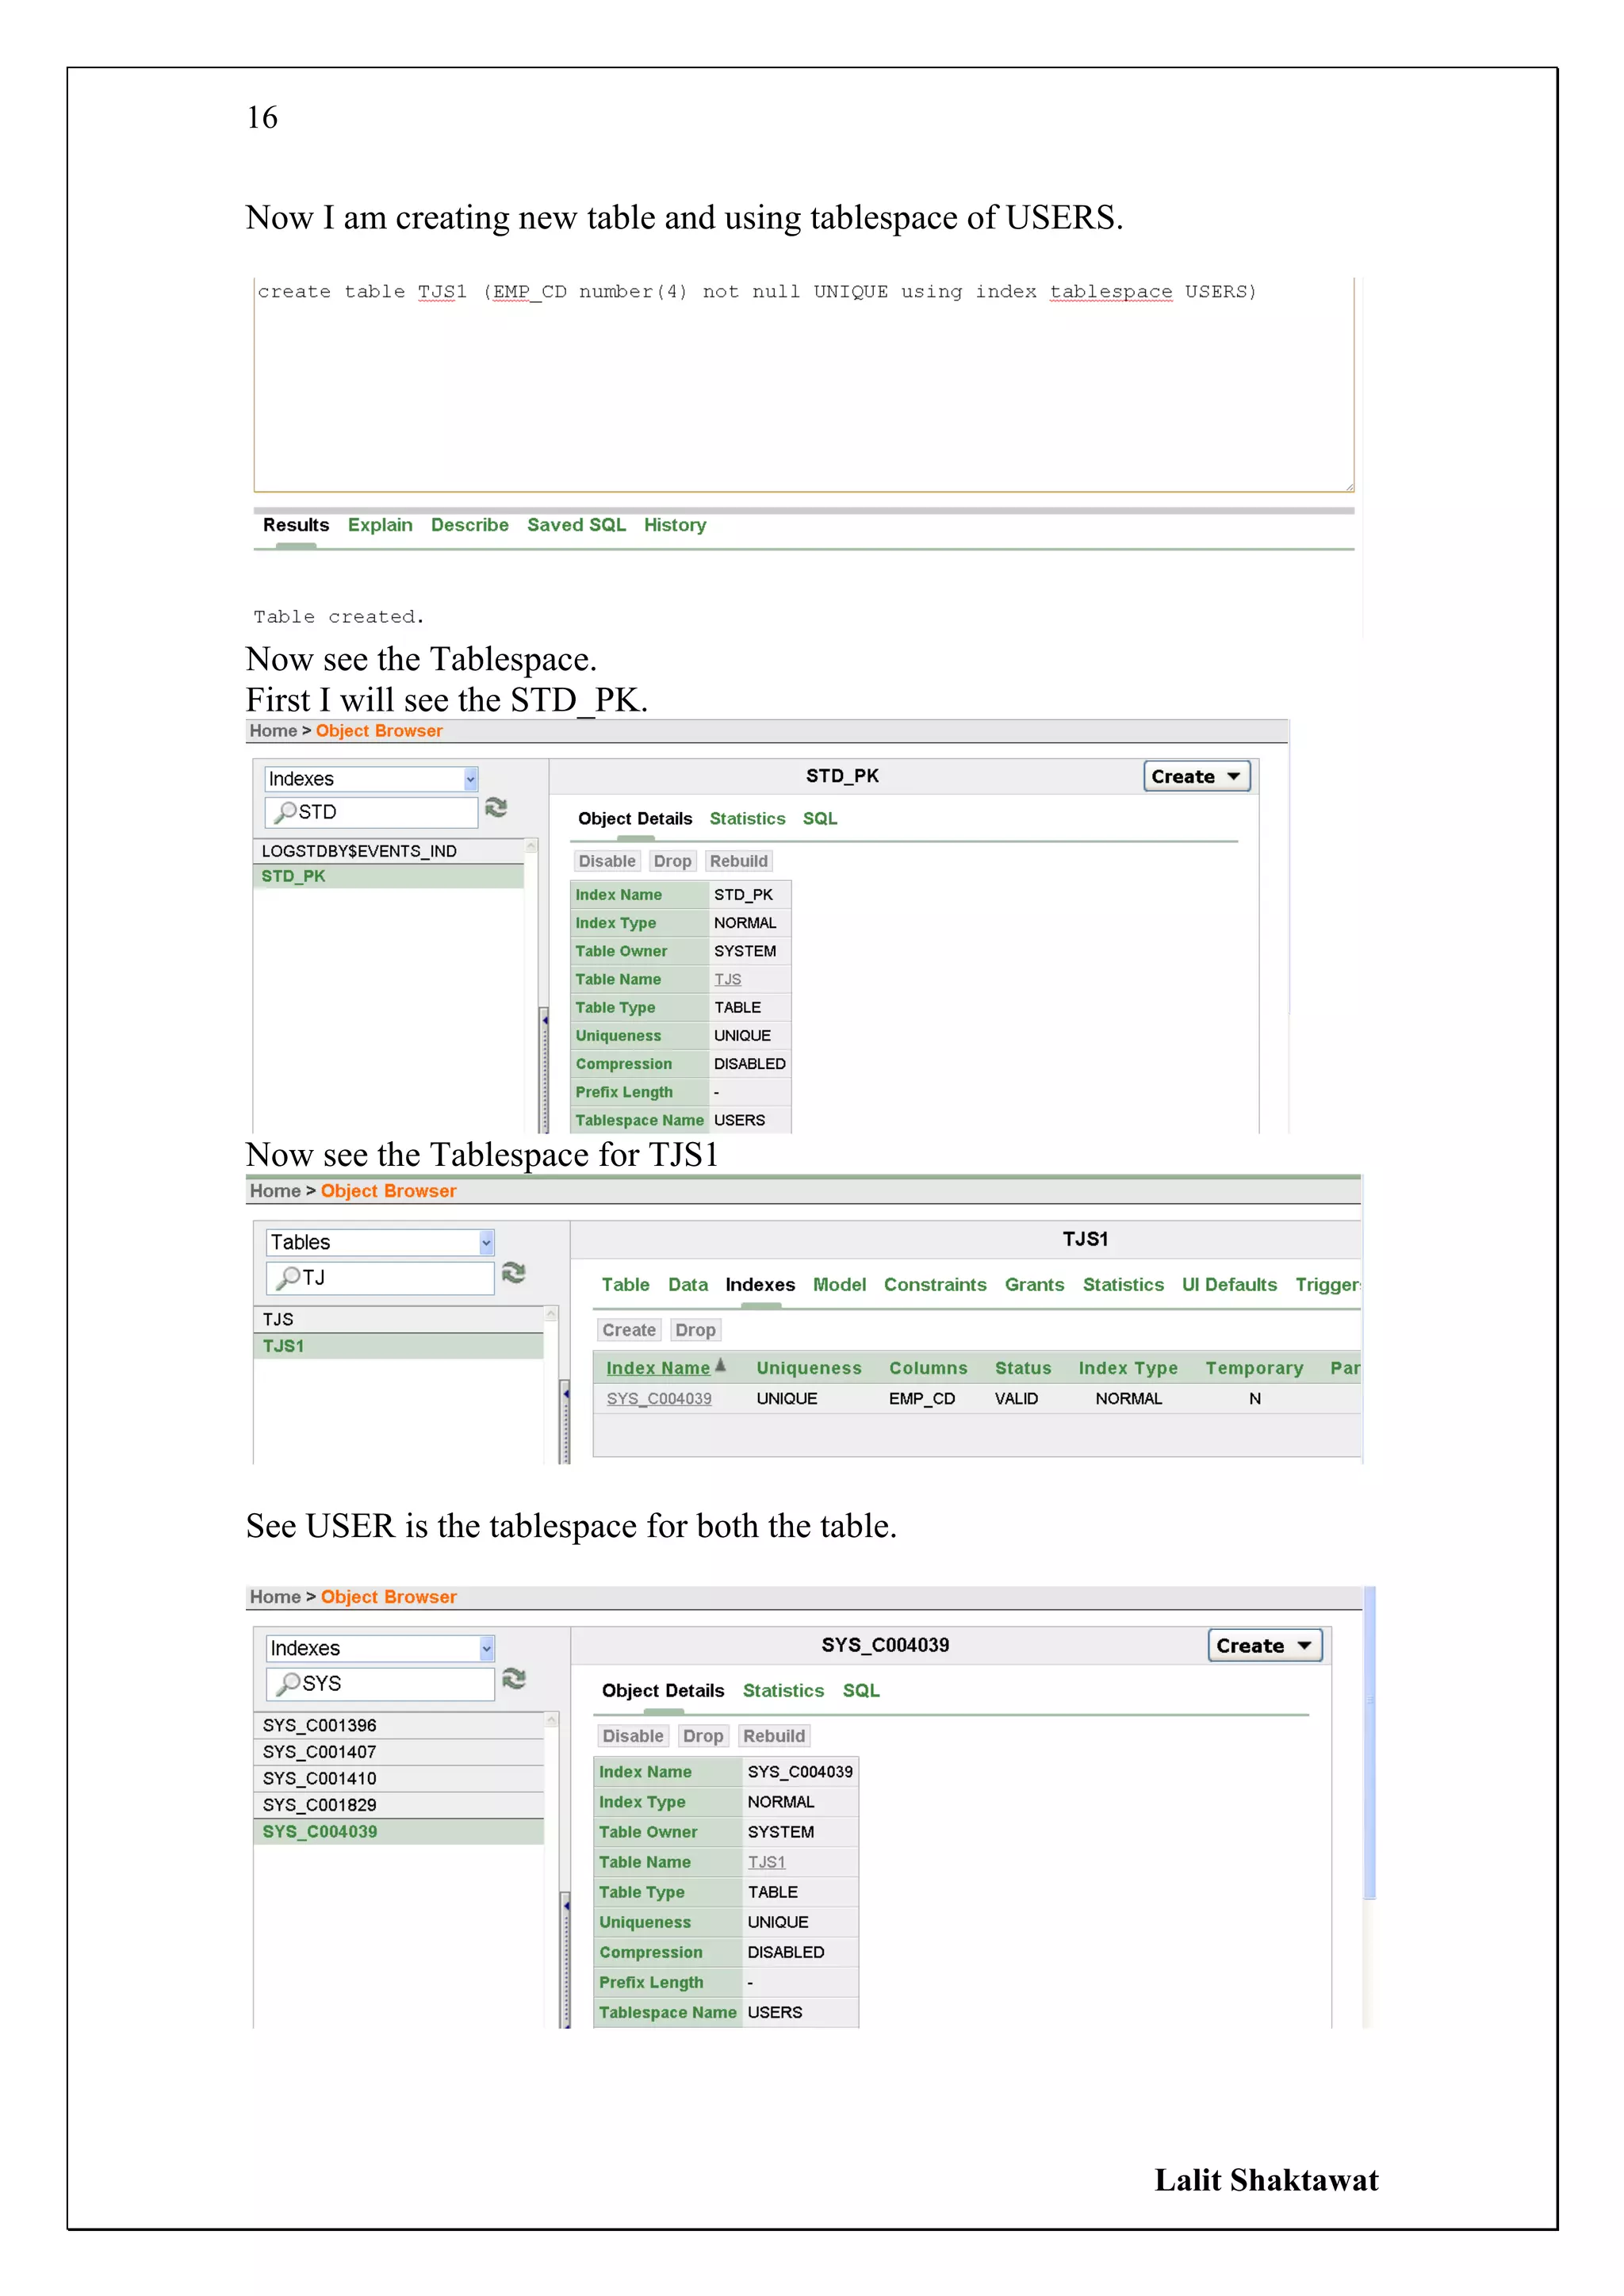Click the Status column header
This screenshot has height=2296, width=1624.
point(1023,1368)
